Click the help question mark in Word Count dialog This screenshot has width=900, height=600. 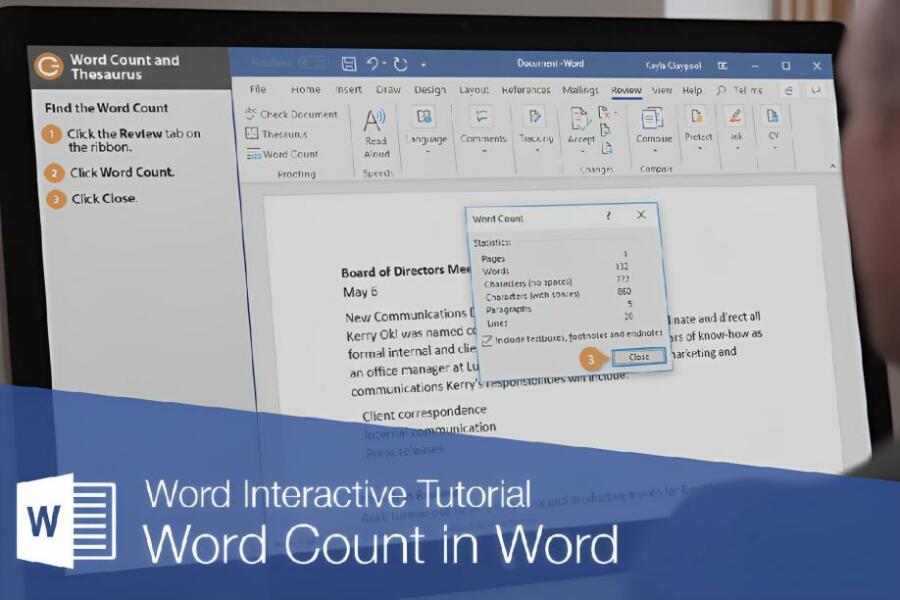tap(608, 215)
